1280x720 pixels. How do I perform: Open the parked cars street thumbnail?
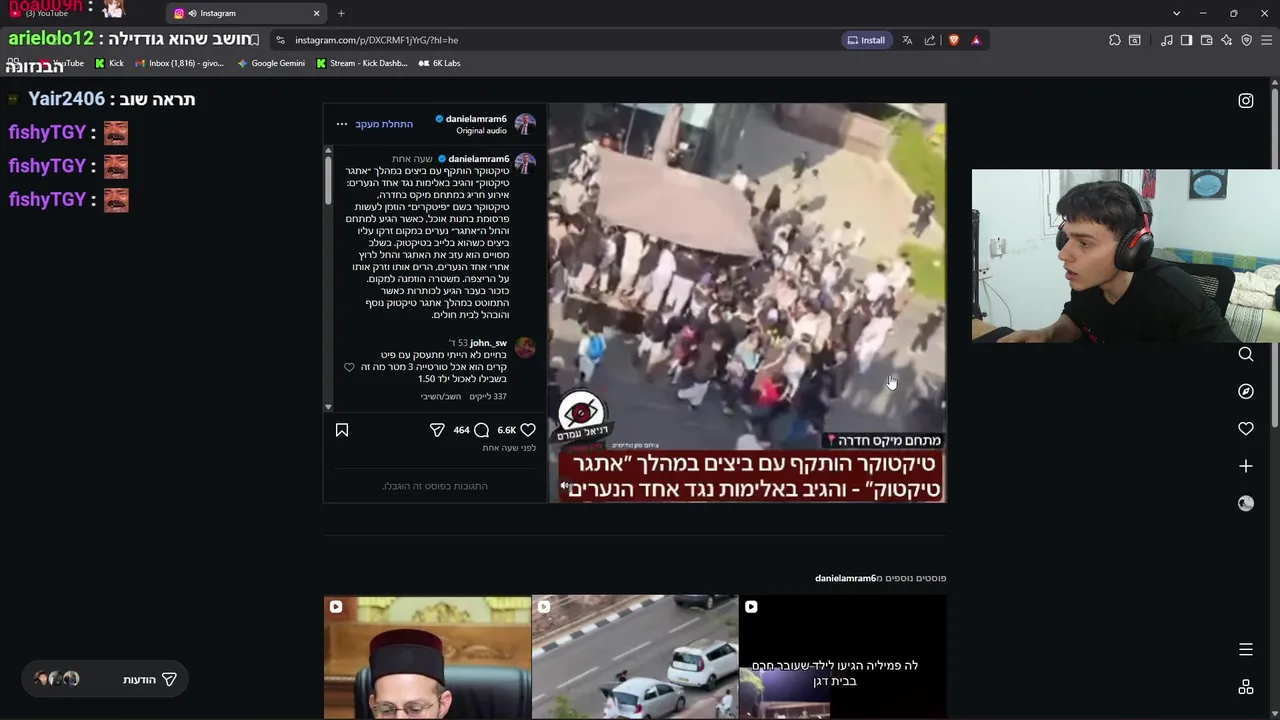[x=635, y=657]
